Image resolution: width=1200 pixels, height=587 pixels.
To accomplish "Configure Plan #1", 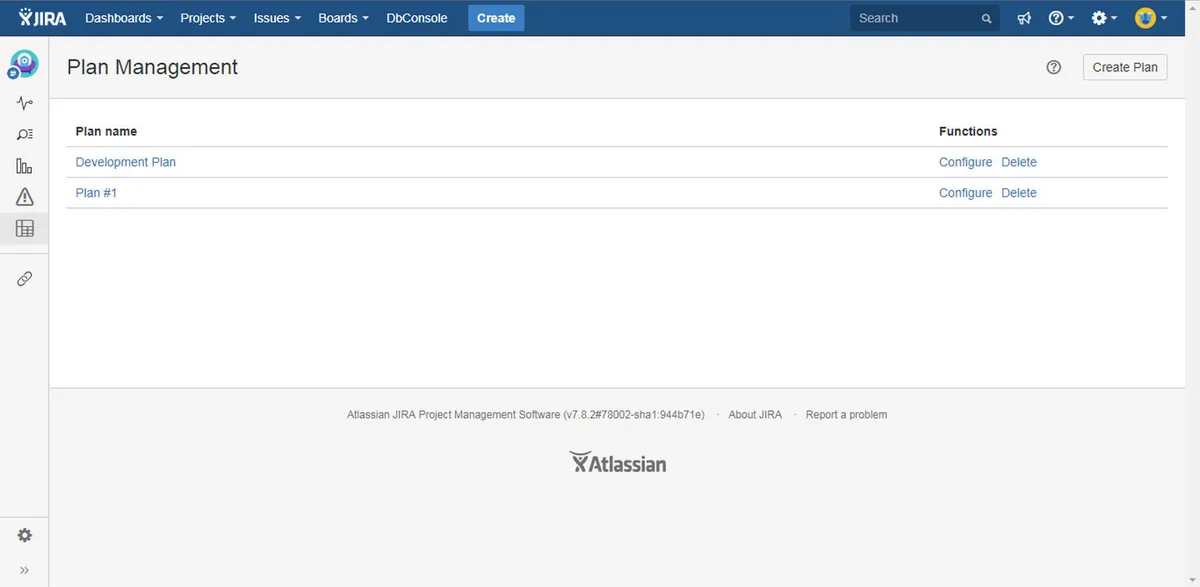I will point(966,192).
